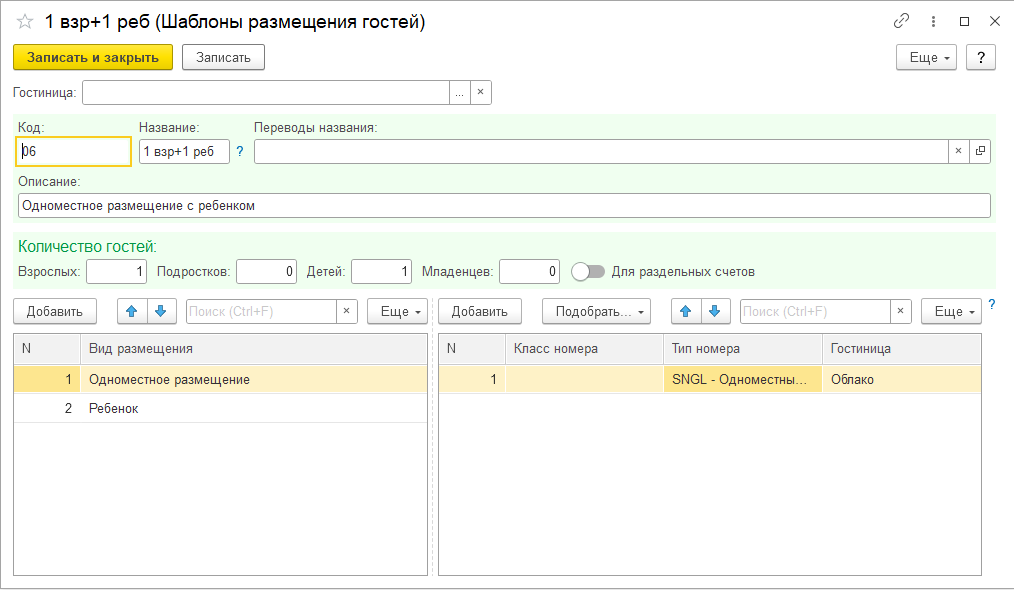Open the top-right Еще dropdown menu

[x=926, y=57]
